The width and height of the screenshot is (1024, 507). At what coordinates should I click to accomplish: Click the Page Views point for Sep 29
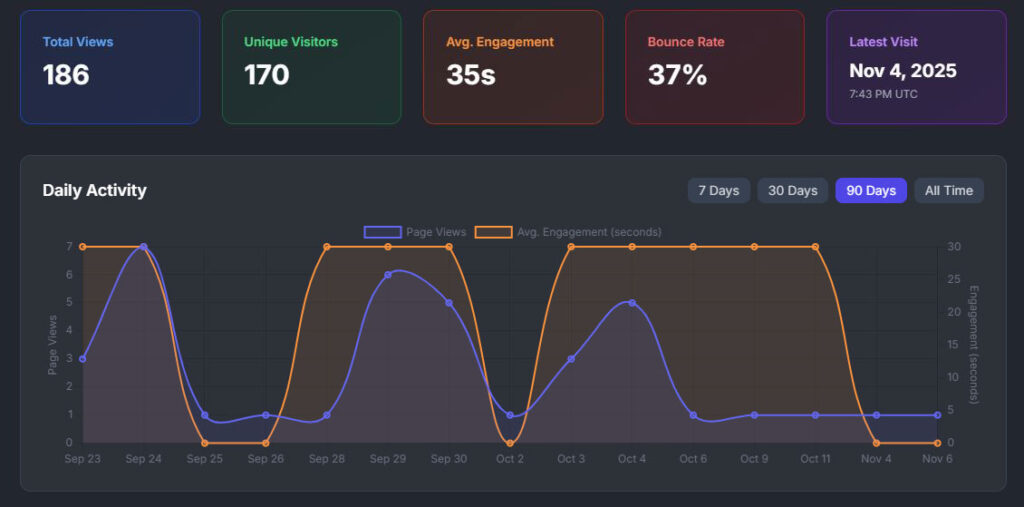coord(388,274)
